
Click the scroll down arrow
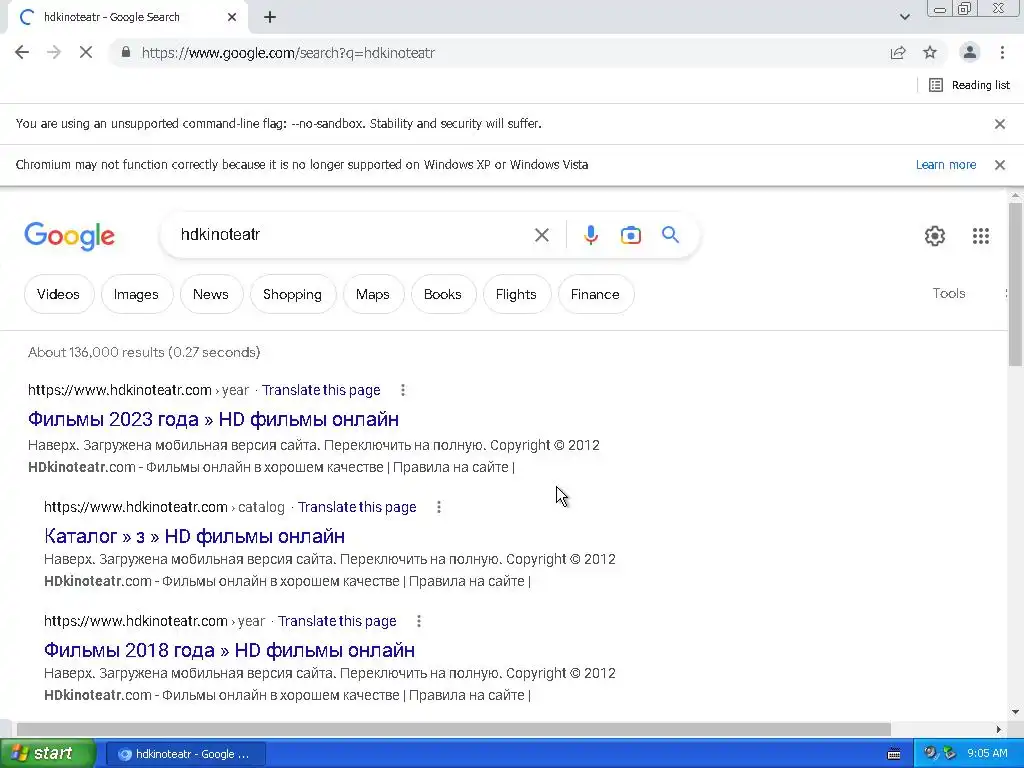(1015, 712)
